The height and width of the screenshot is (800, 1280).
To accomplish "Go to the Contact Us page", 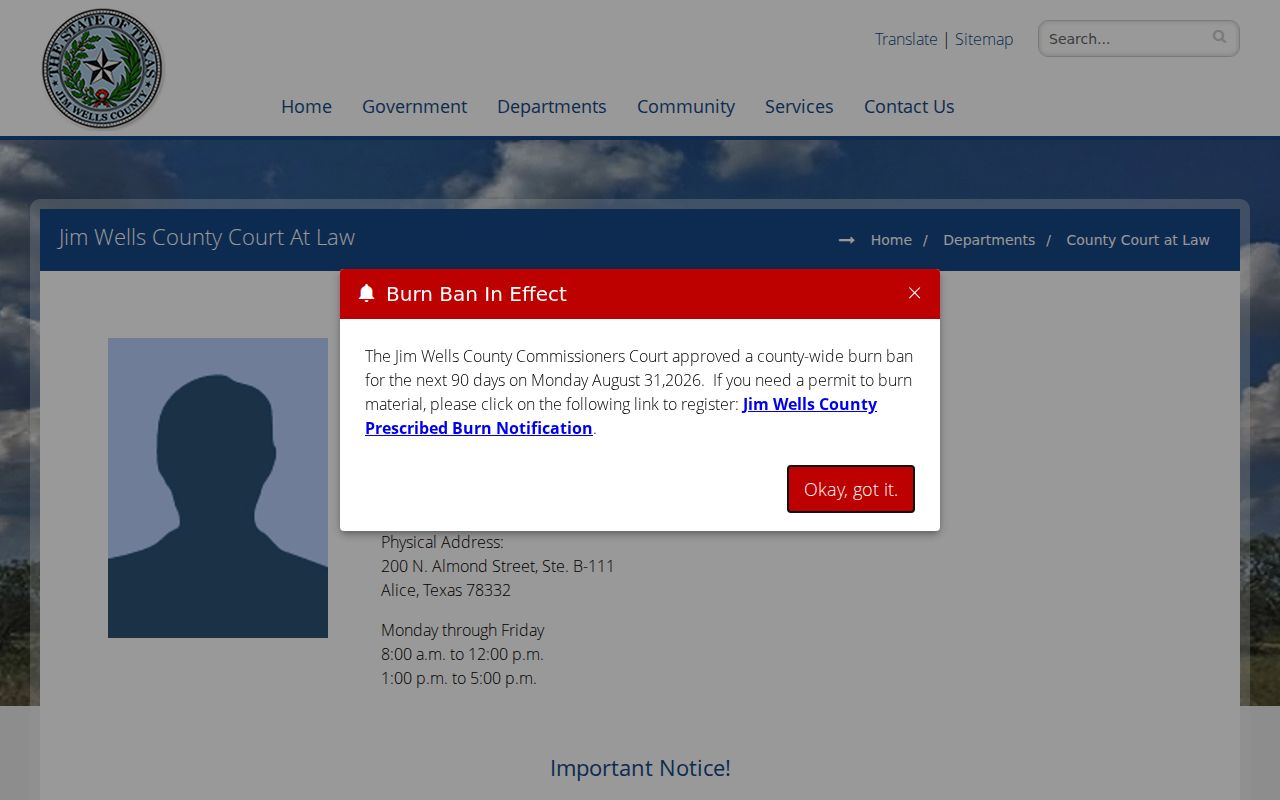I will [909, 106].
